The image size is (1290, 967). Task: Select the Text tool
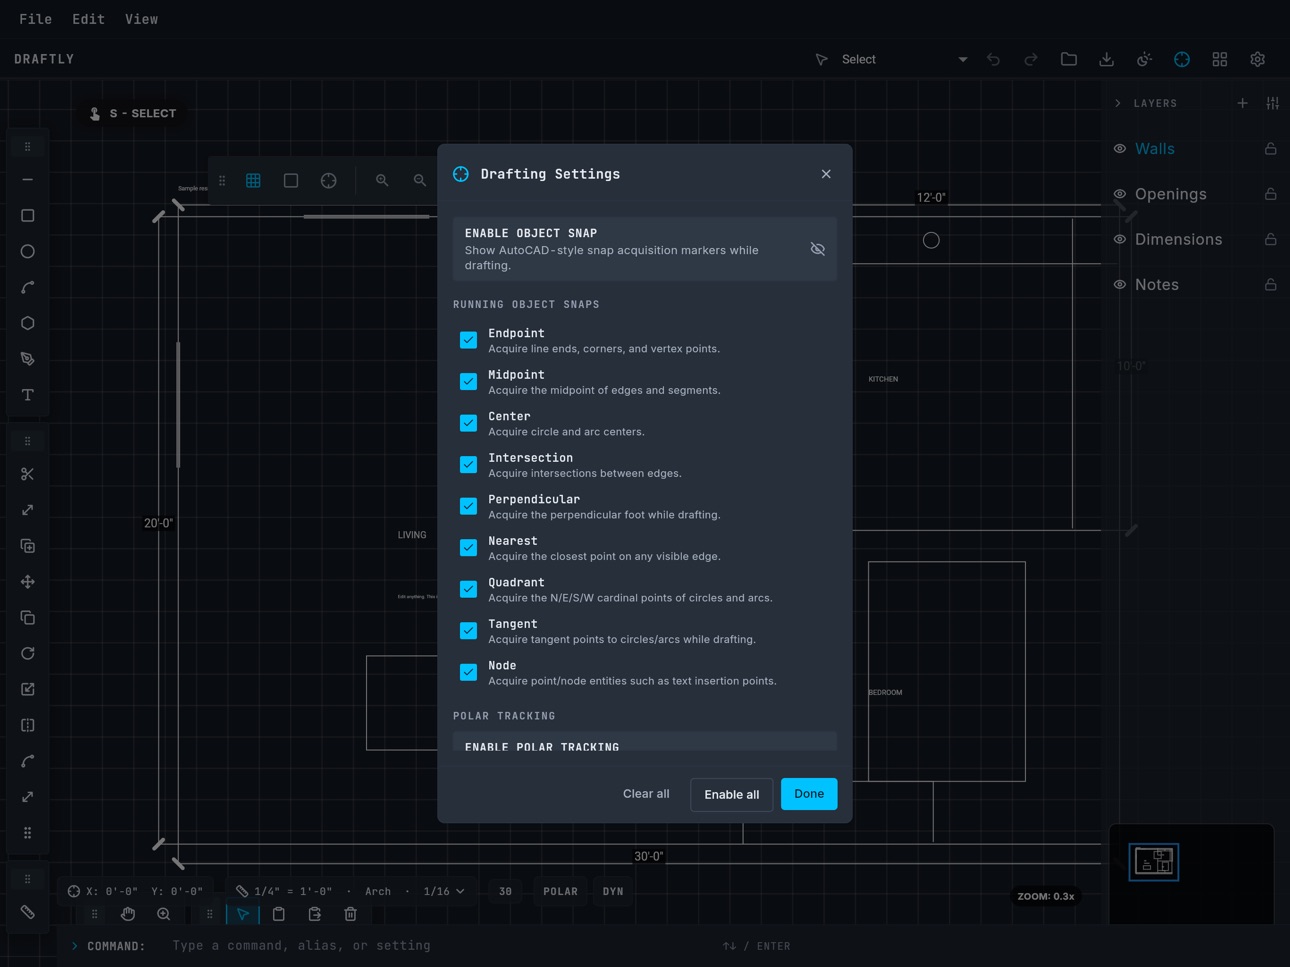(28, 395)
